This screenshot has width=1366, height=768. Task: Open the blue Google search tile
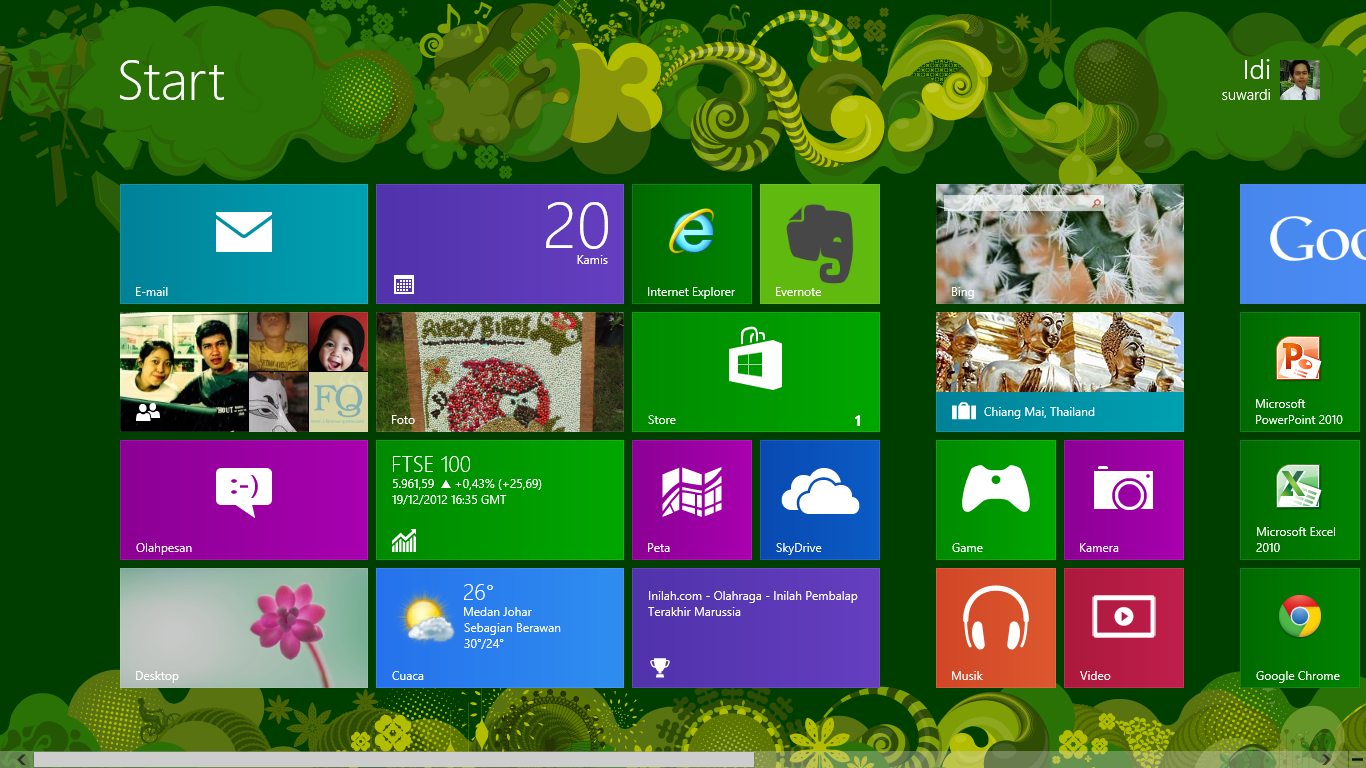point(1303,244)
